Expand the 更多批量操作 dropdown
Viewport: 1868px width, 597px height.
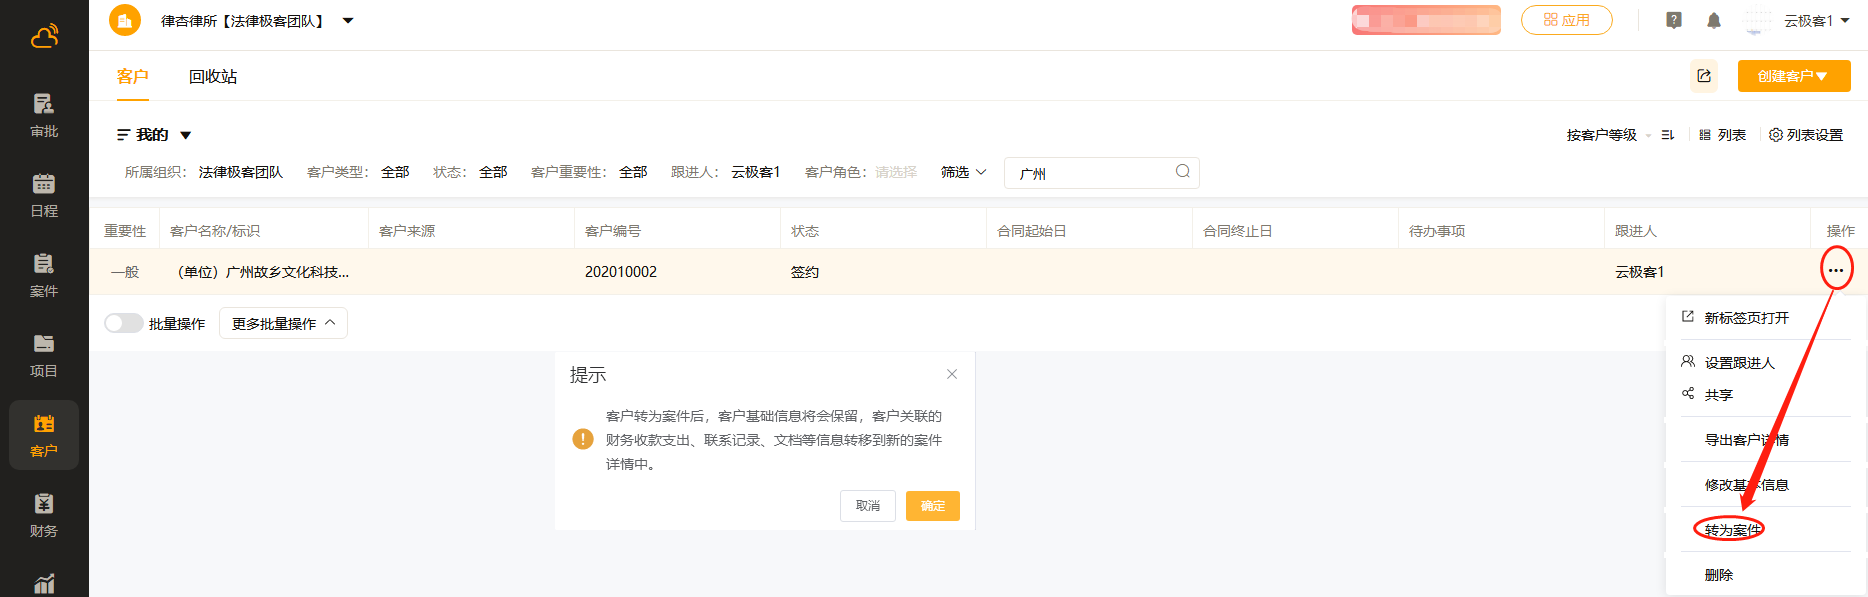283,323
